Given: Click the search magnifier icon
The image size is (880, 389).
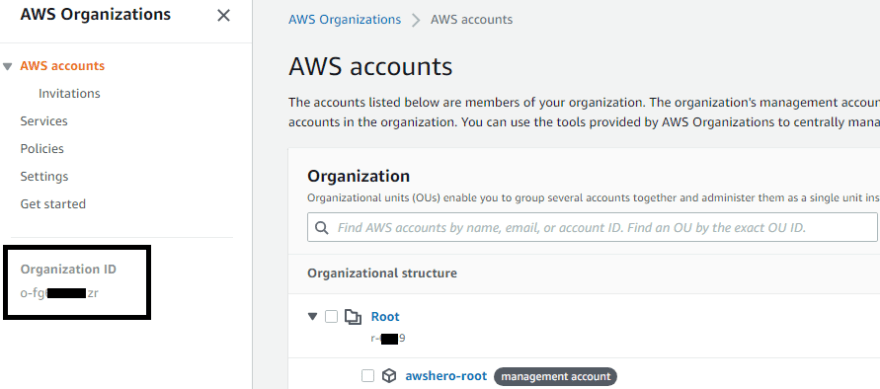Looking at the screenshot, I should [322, 228].
